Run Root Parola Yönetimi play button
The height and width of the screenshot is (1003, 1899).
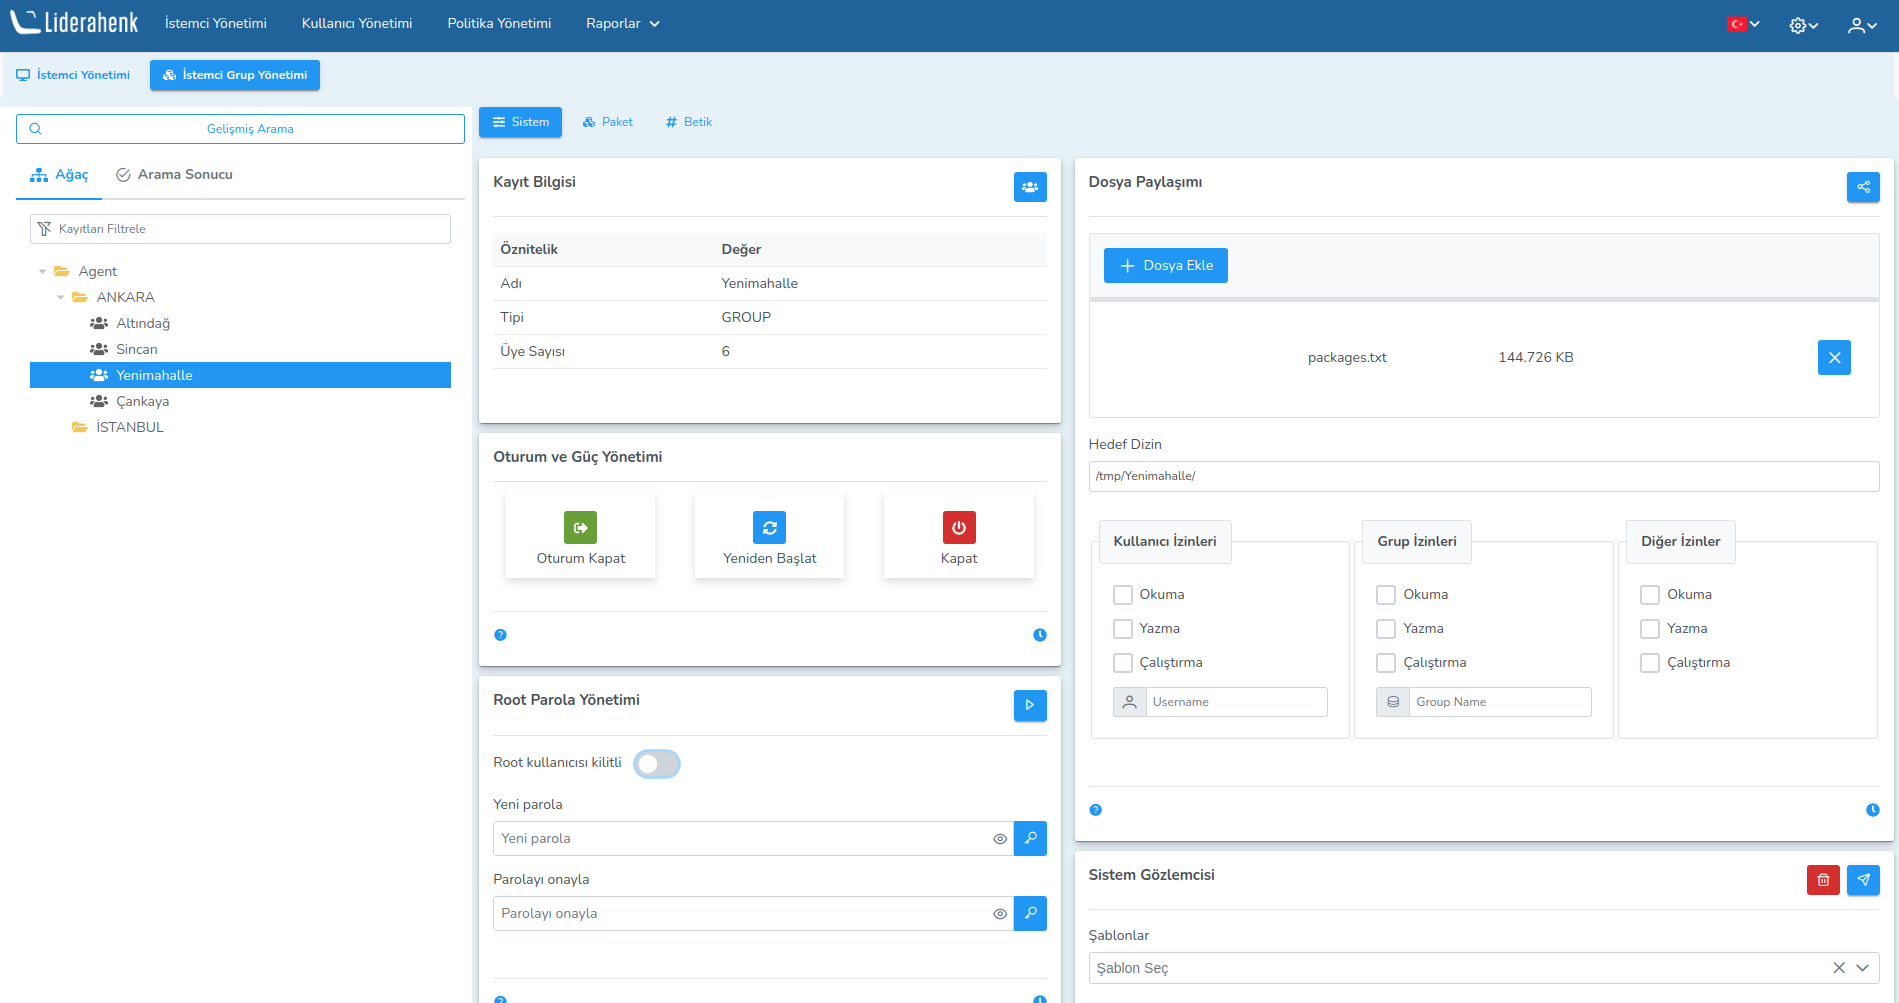[1029, 705]
